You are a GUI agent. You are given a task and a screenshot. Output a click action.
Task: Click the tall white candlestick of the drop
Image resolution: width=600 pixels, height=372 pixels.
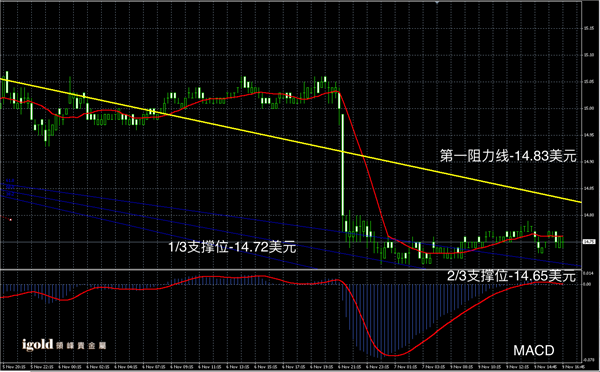pyautogui.click(x=342, y=165)
